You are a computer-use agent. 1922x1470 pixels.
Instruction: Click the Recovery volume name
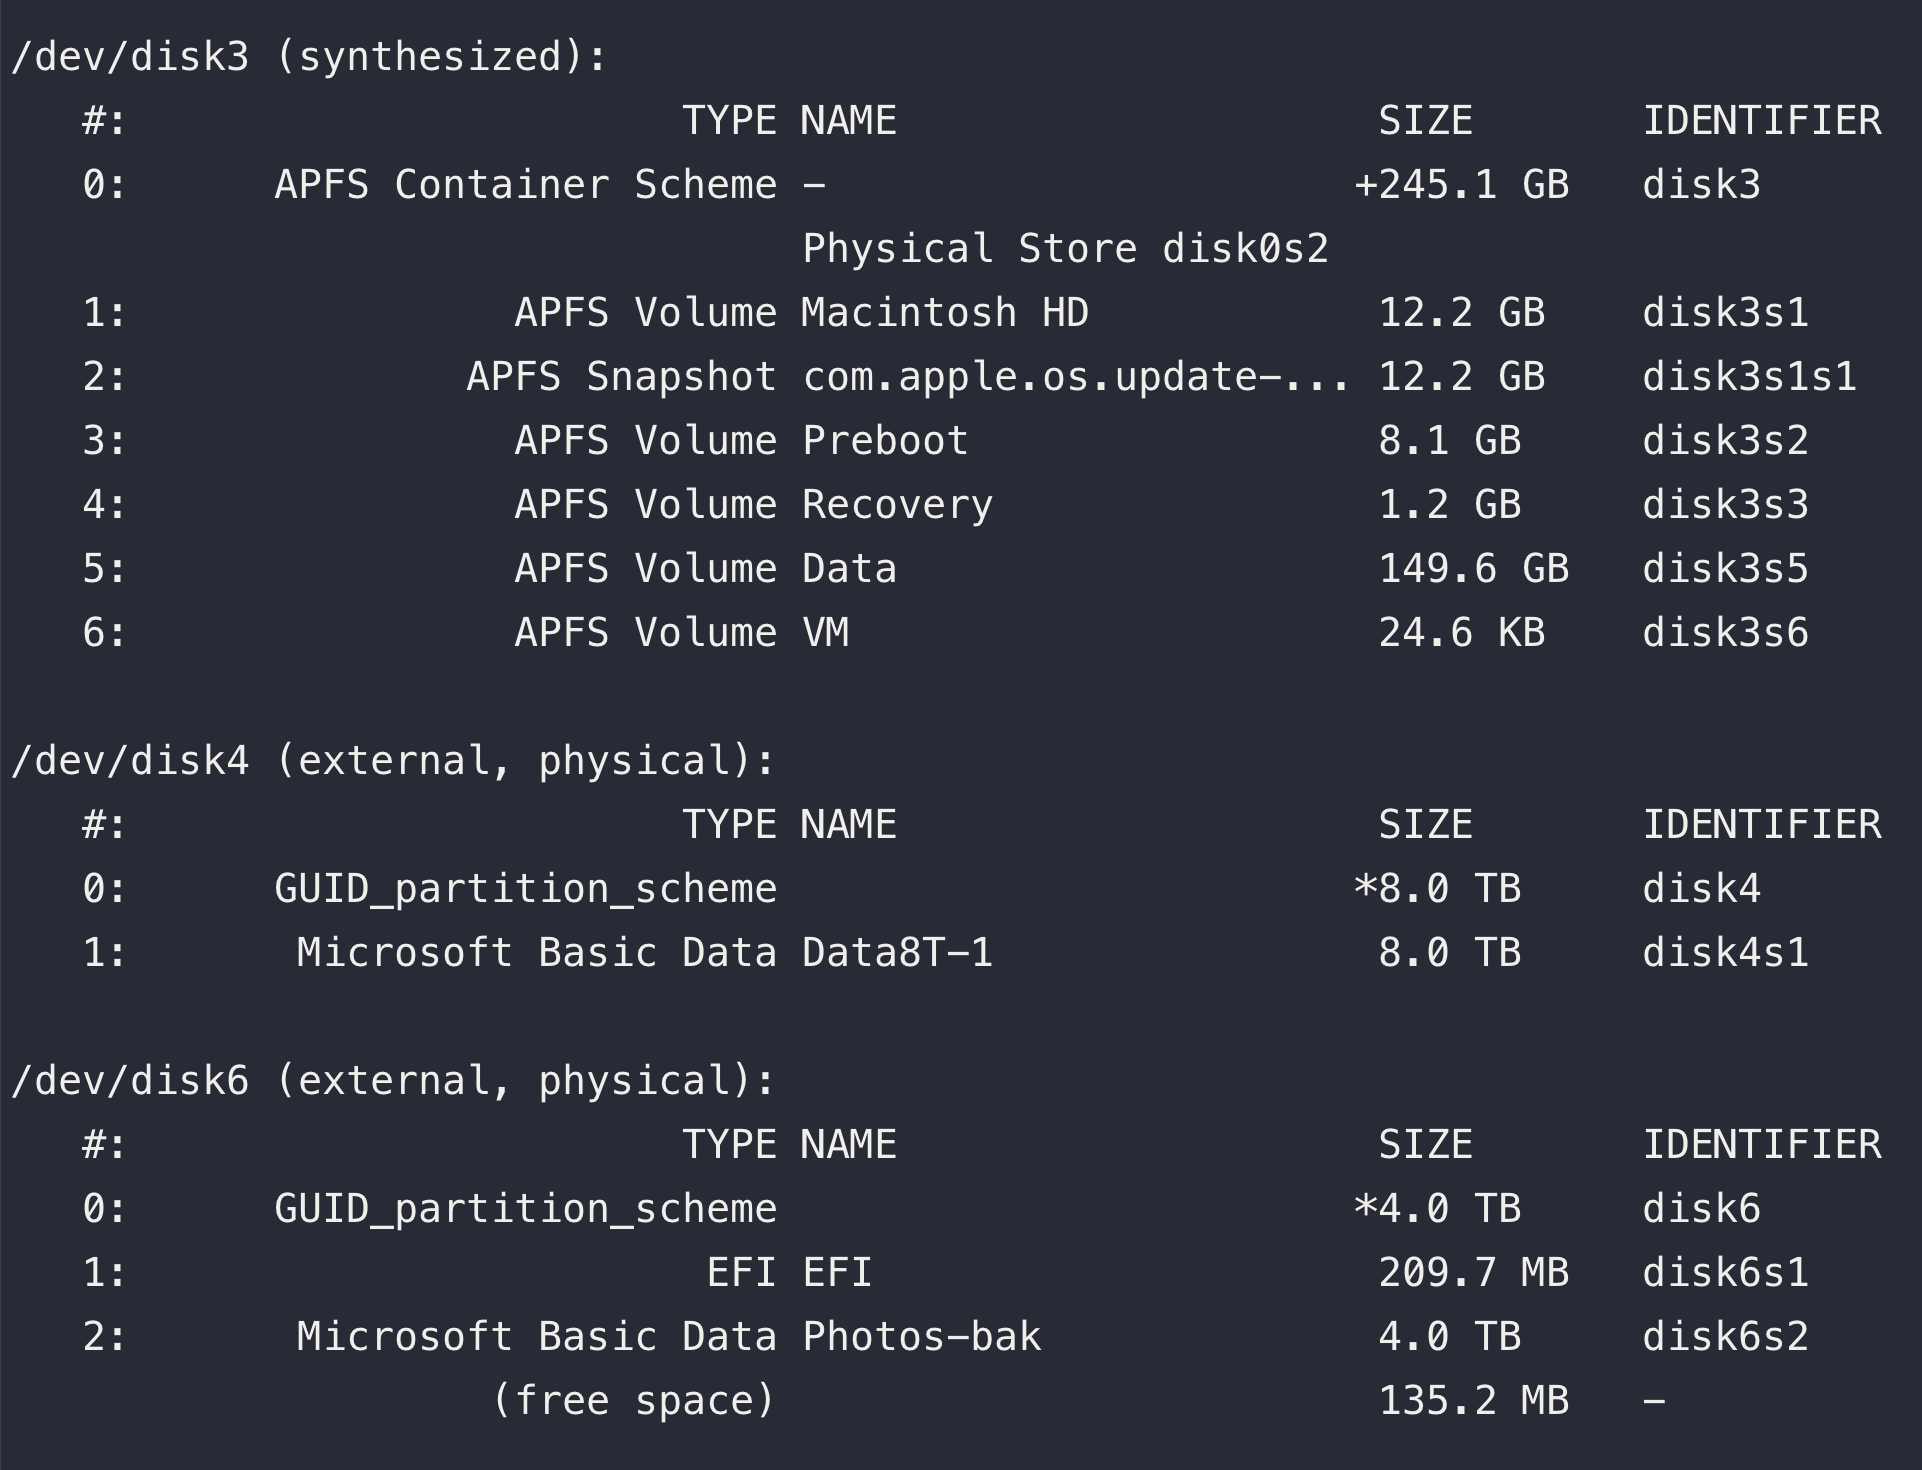[x=897, y=505]
